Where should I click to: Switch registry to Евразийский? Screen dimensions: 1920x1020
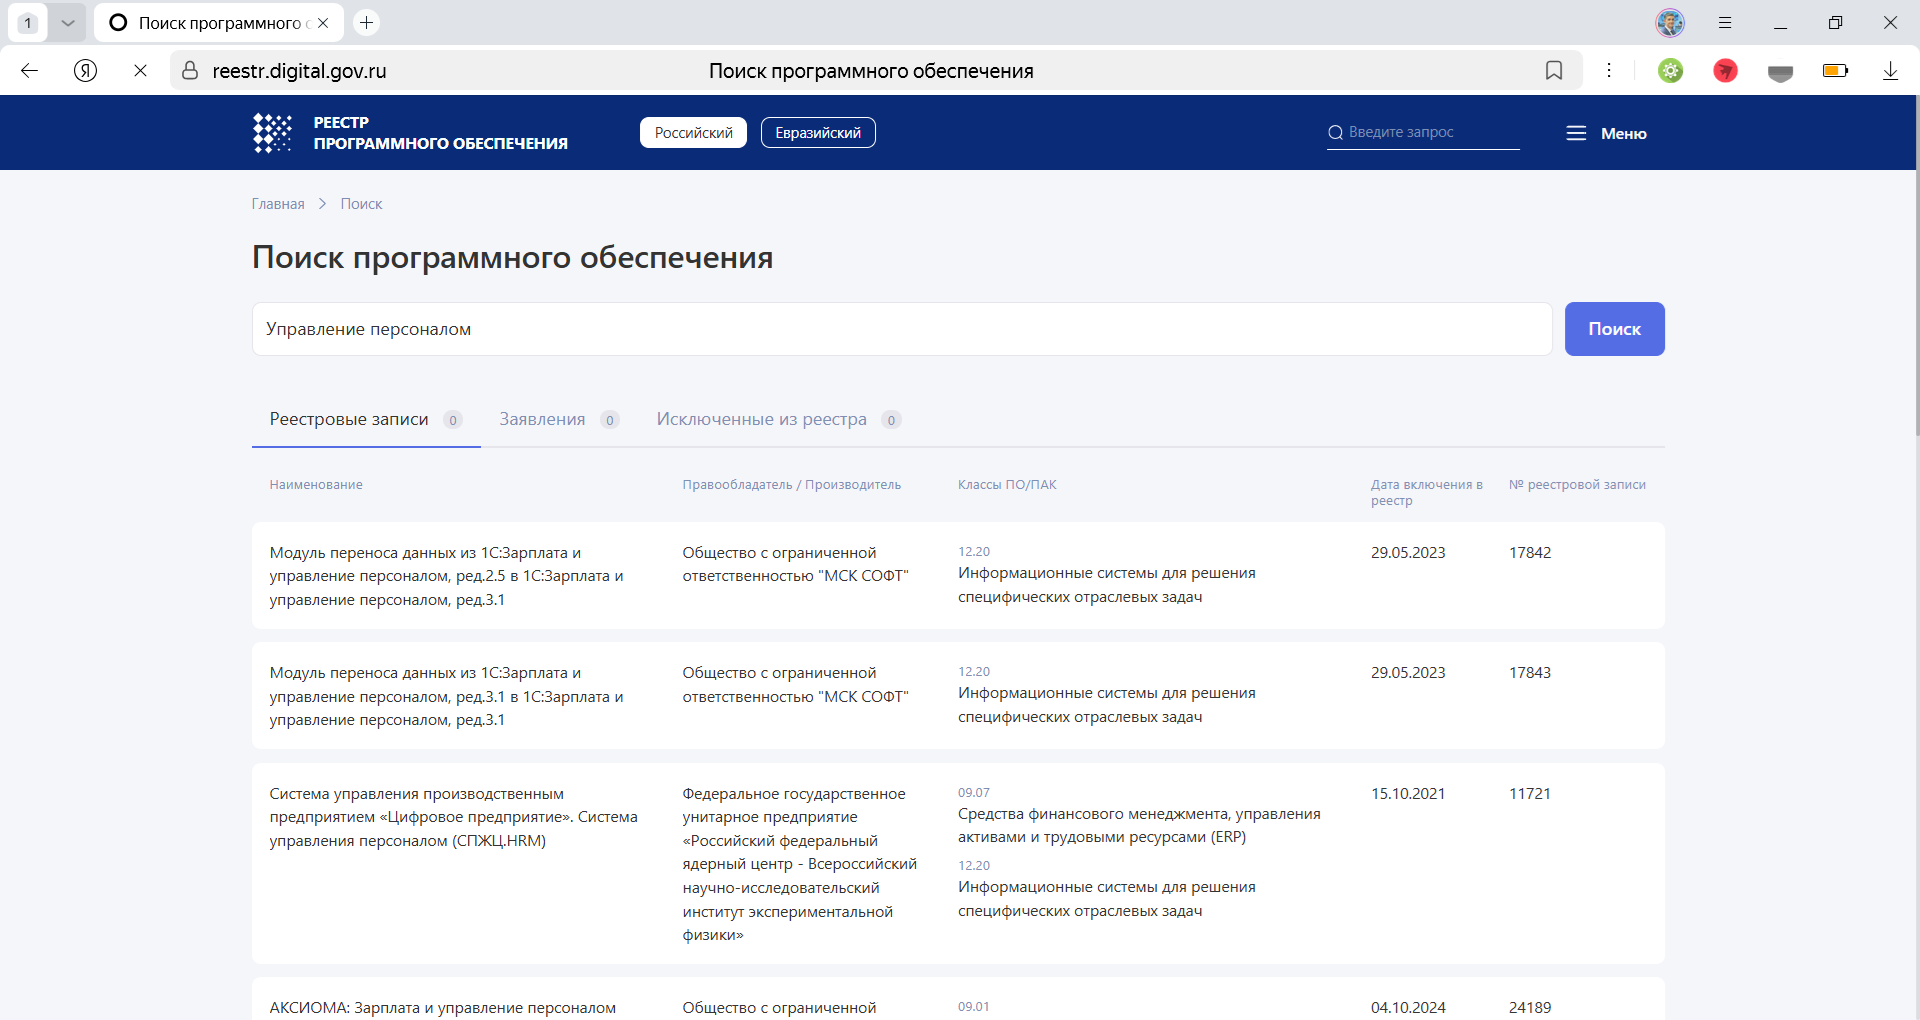point(818,132)
